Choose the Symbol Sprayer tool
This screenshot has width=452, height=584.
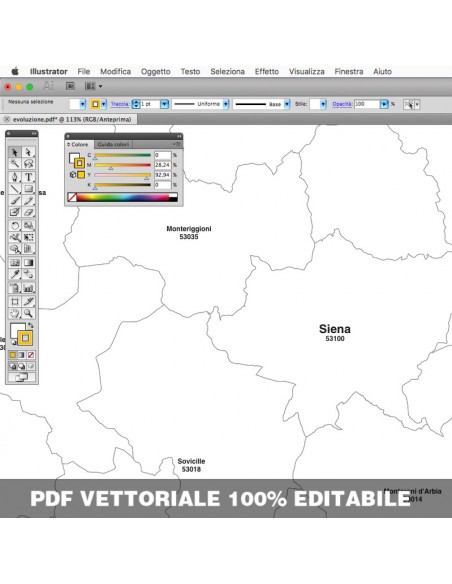(x=15, y=288)
